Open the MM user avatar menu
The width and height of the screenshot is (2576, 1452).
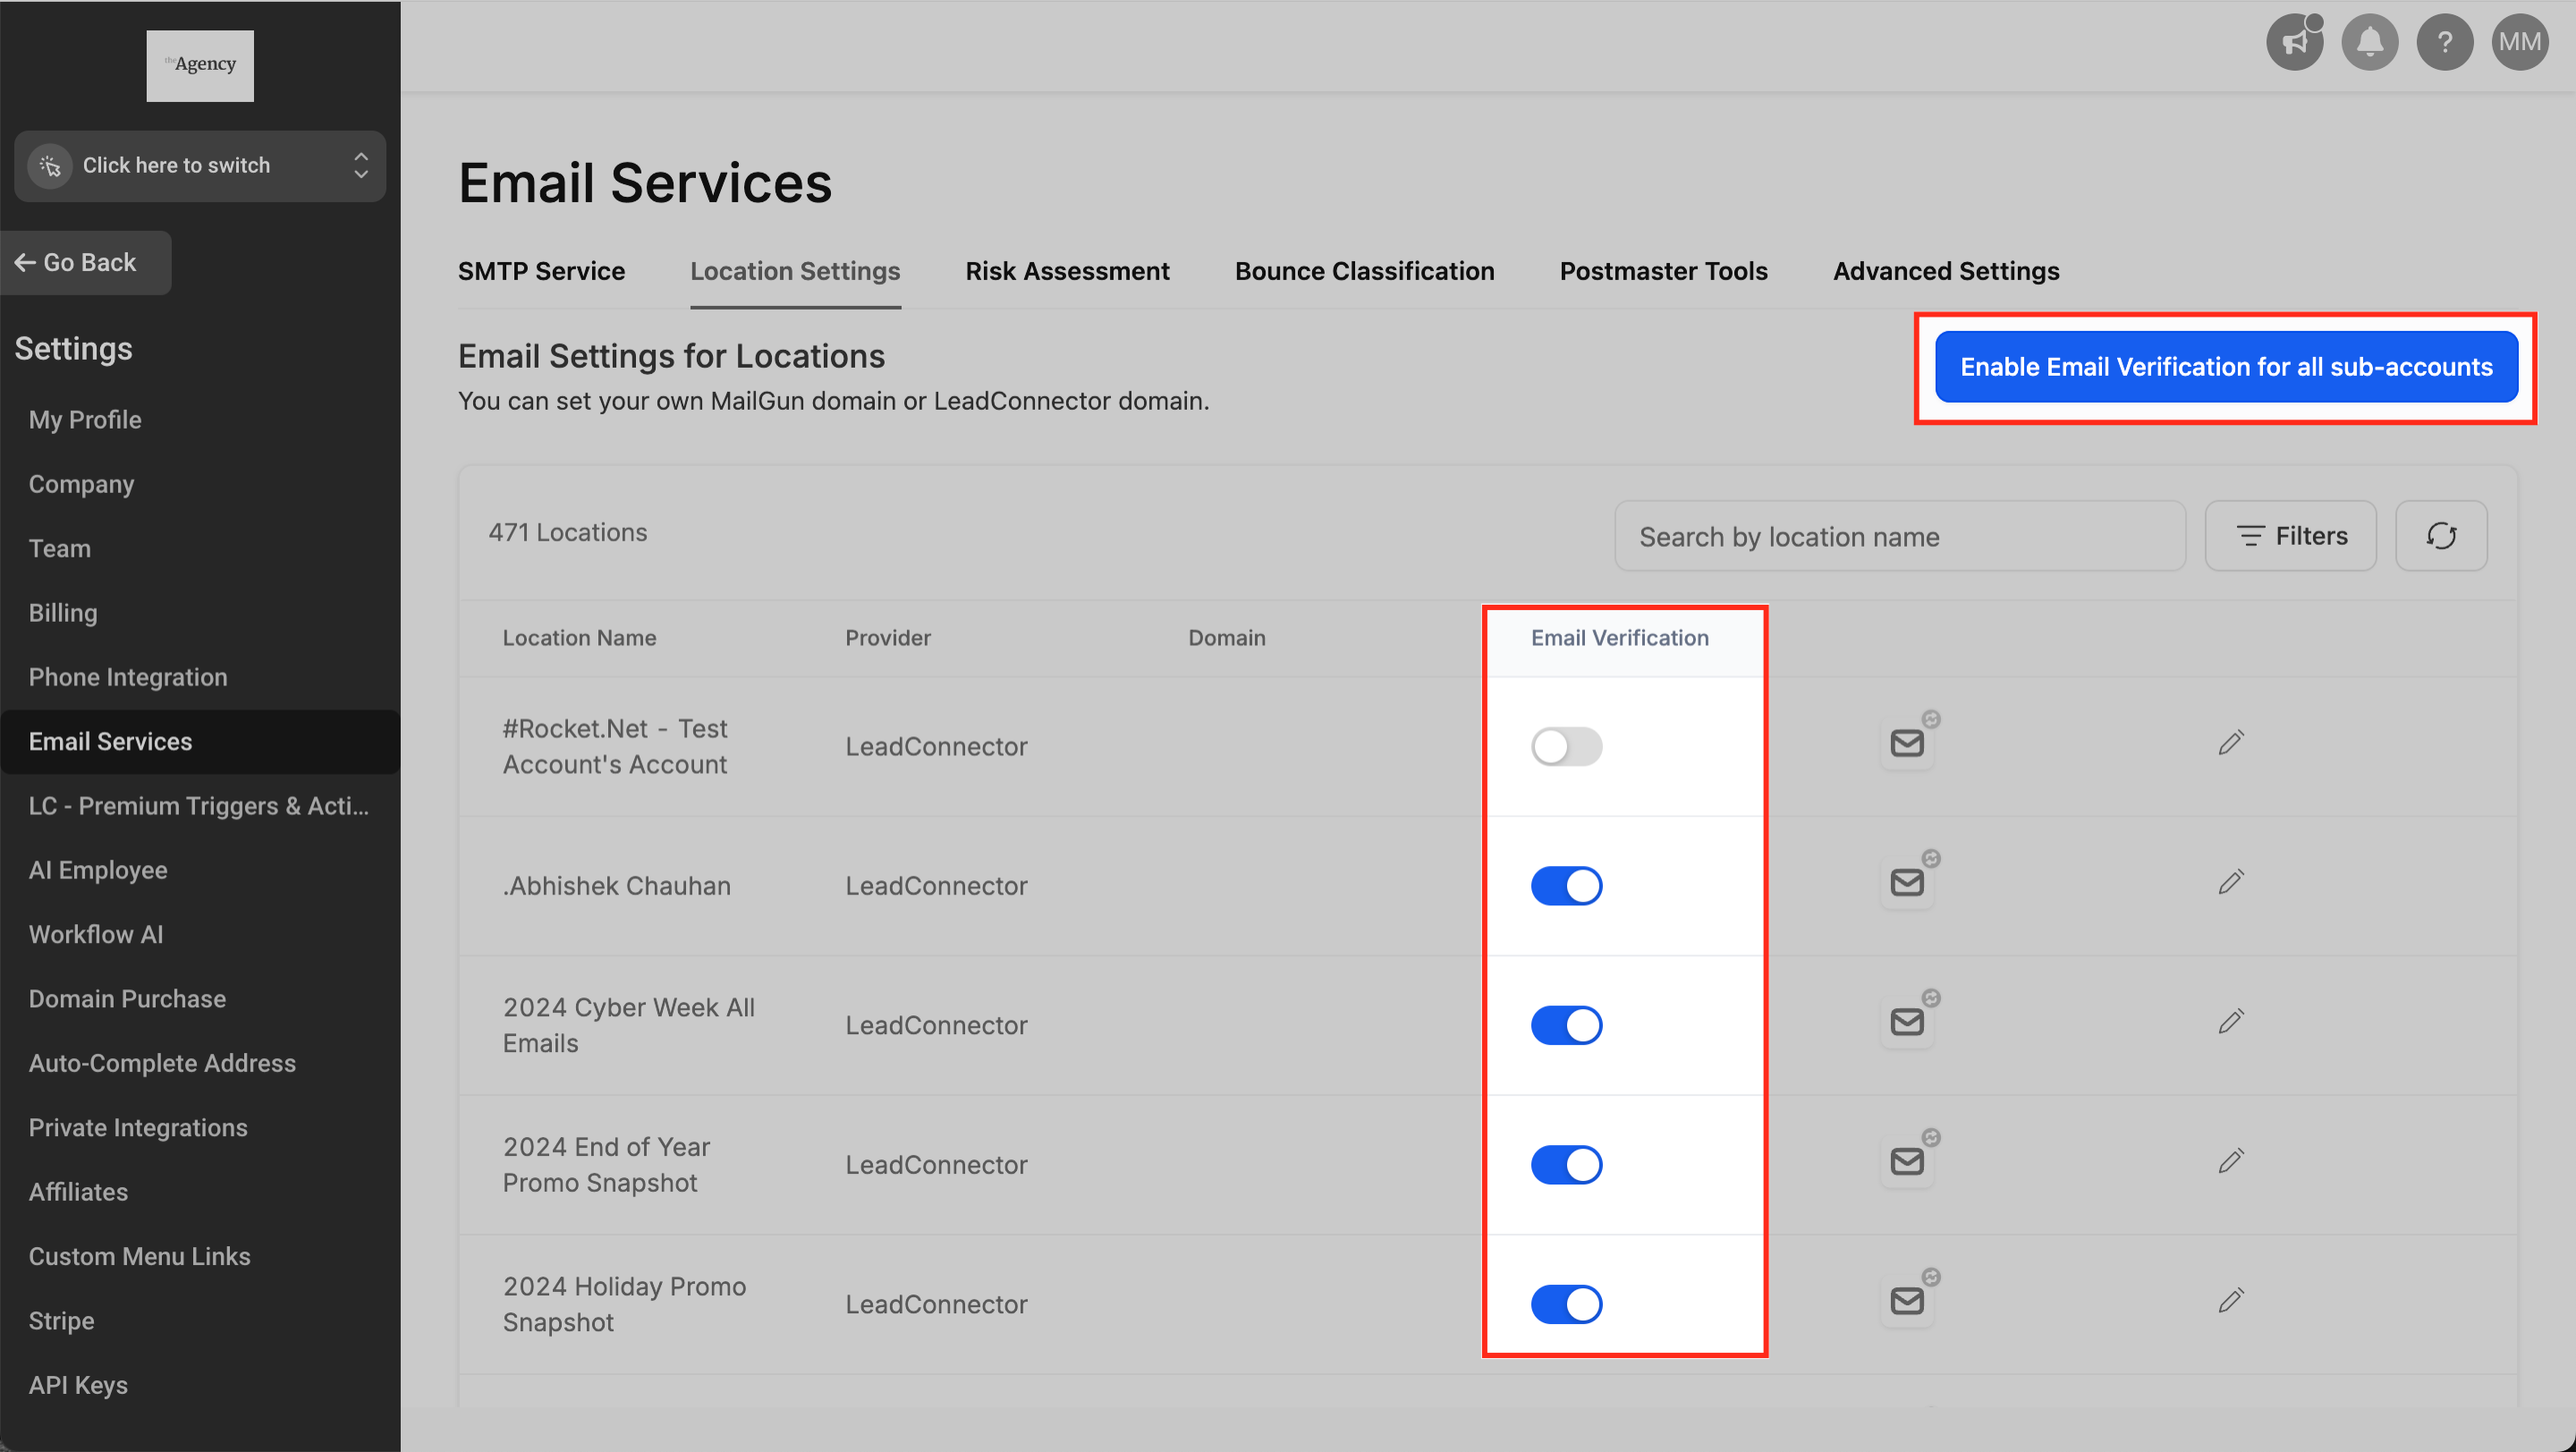(x=2519, y=42)
